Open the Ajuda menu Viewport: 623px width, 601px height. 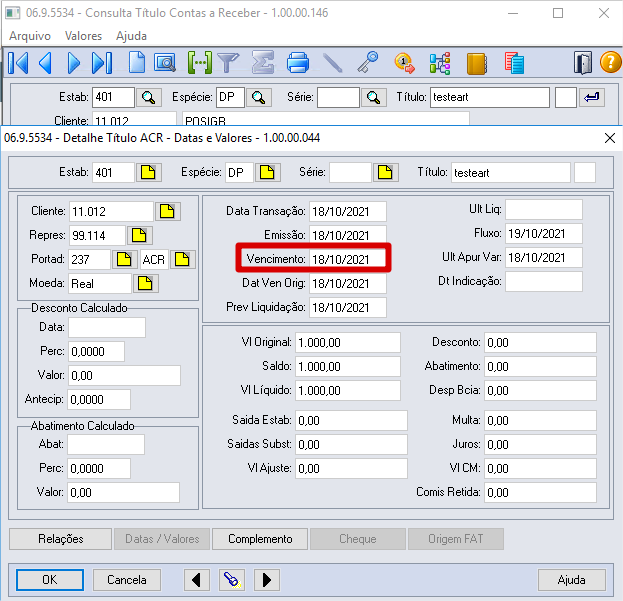131,36
